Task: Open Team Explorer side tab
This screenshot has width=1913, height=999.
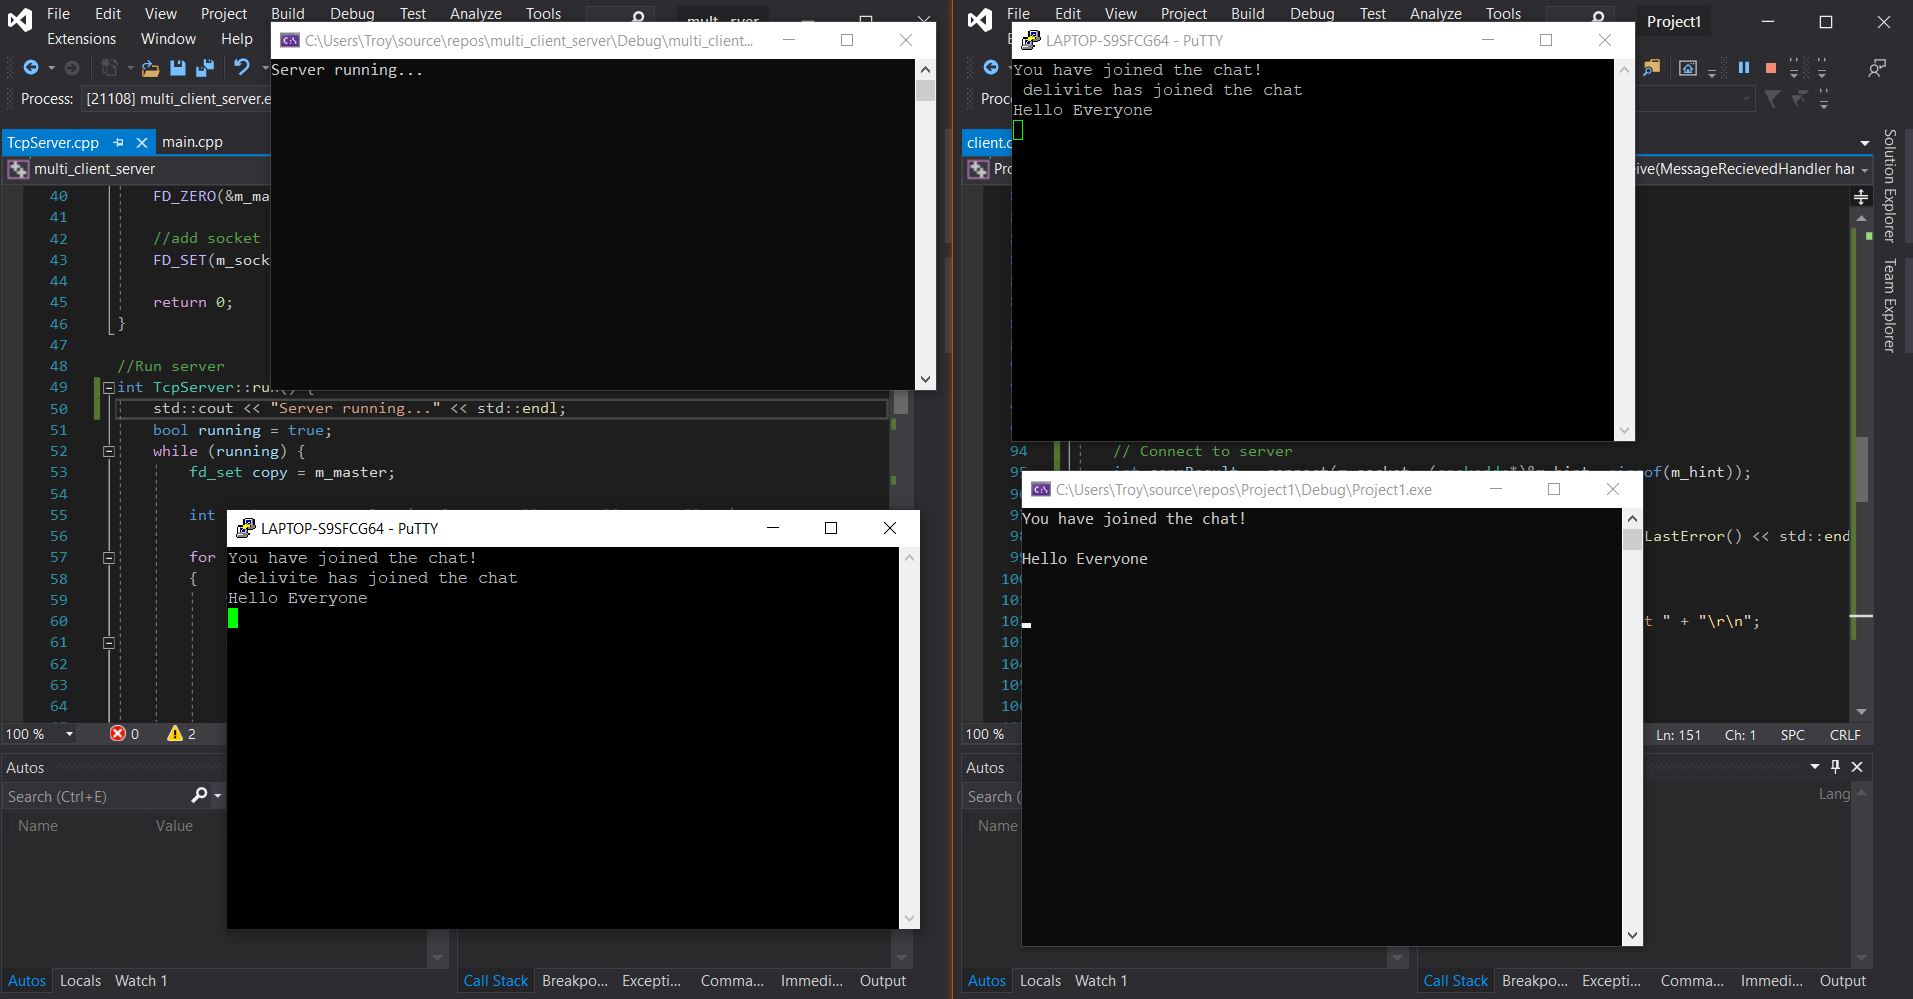Action: pos(1889,305)
